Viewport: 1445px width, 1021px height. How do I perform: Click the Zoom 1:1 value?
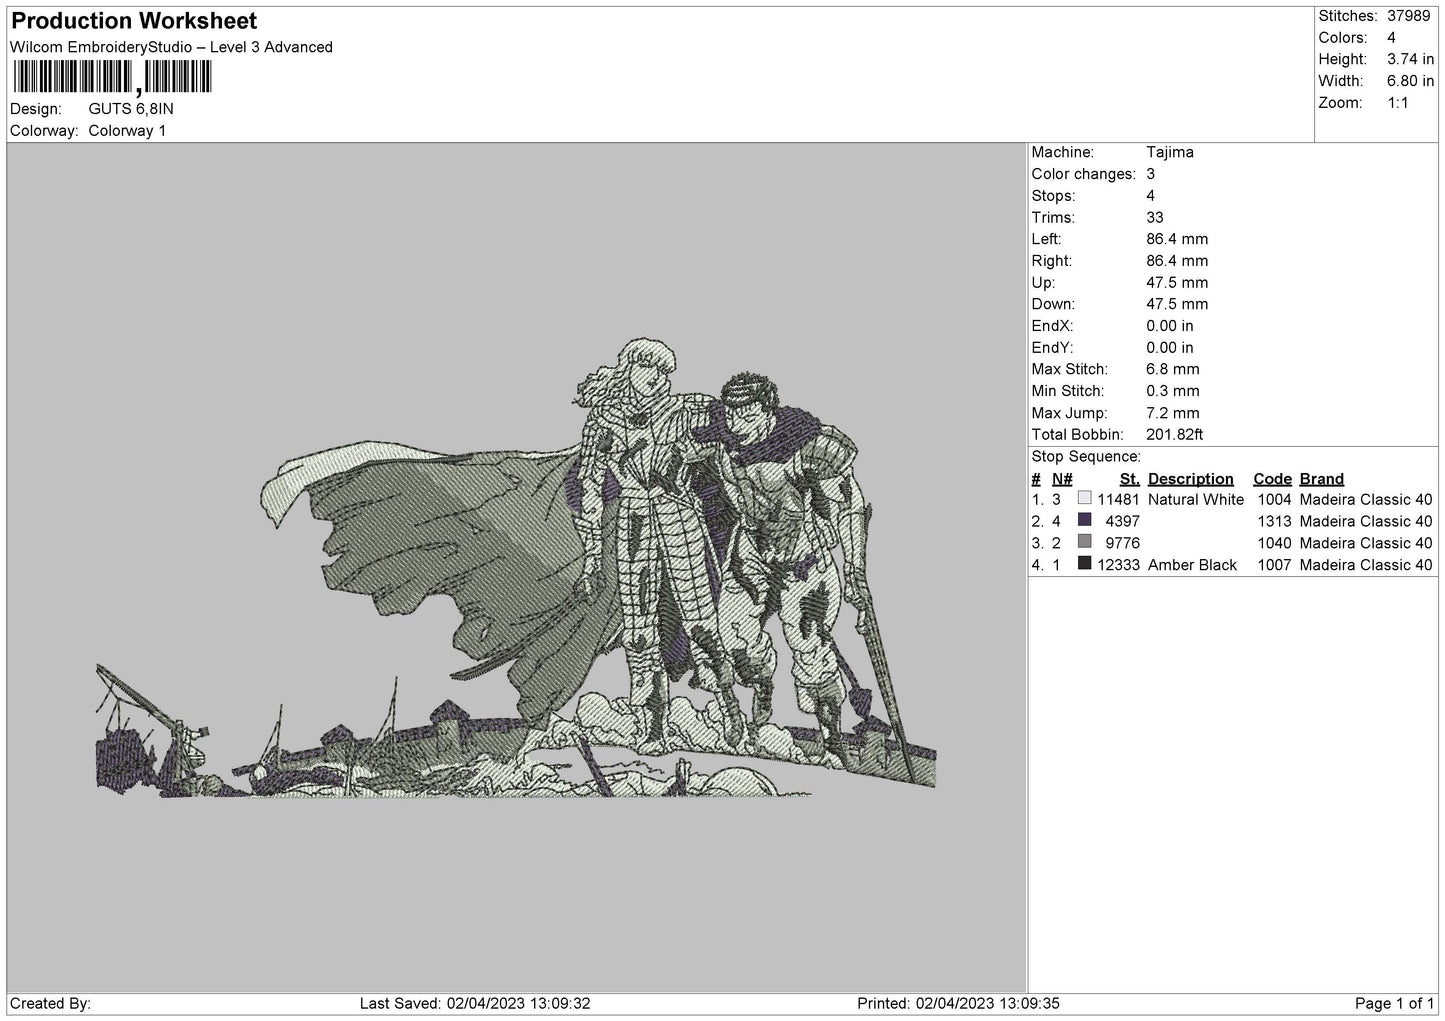[1398, 103]
